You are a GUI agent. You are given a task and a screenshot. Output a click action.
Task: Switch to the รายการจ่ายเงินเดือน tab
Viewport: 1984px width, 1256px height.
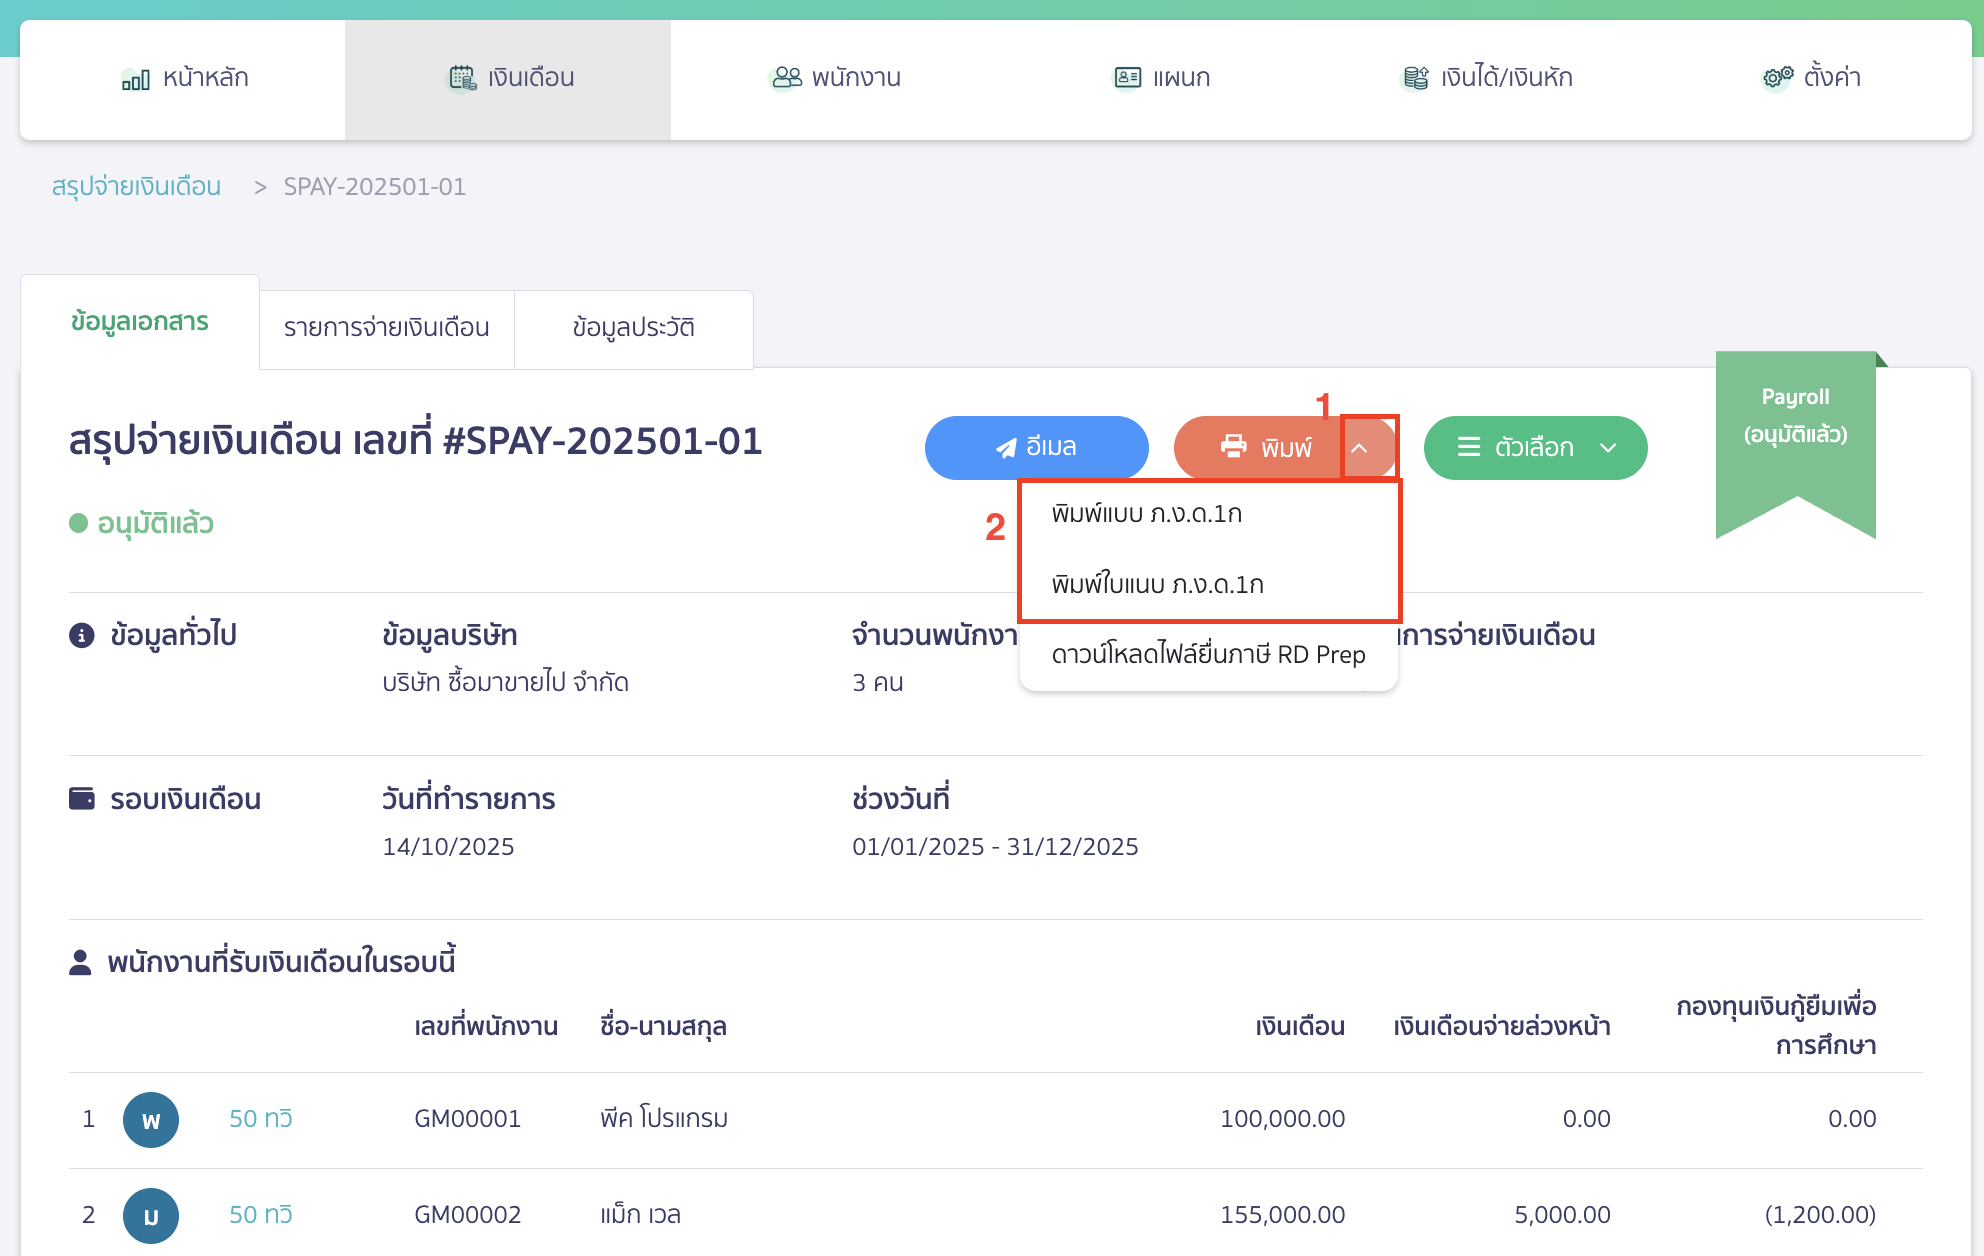click(386, 328)
